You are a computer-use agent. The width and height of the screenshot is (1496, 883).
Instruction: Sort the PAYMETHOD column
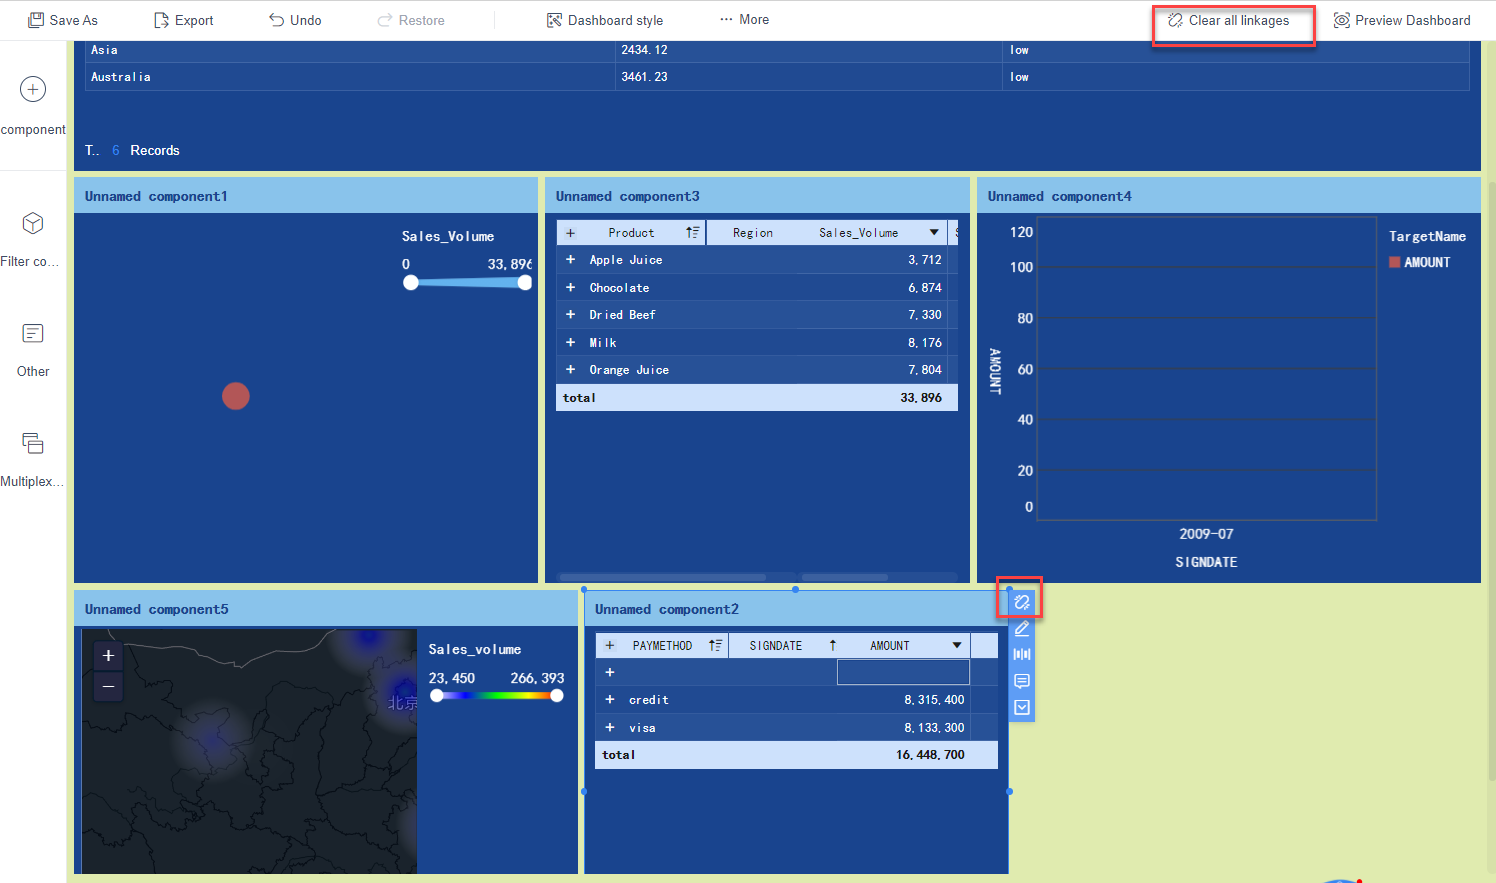click(x=715, y=646)
